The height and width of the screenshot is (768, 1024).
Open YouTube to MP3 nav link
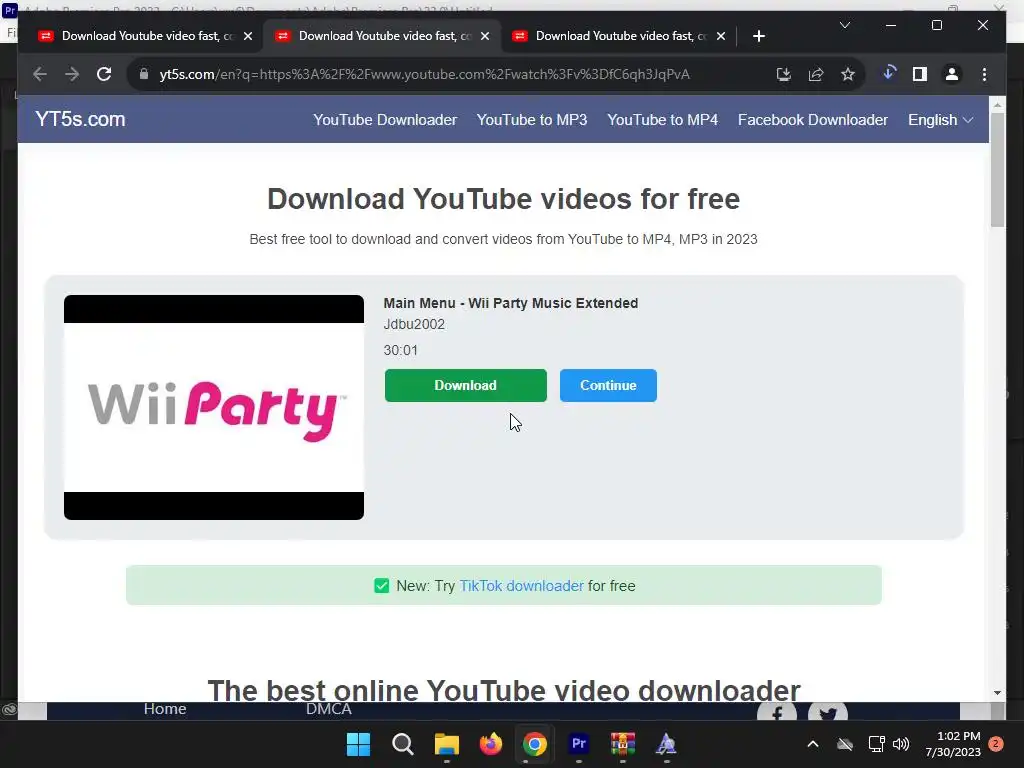[532, 120]
